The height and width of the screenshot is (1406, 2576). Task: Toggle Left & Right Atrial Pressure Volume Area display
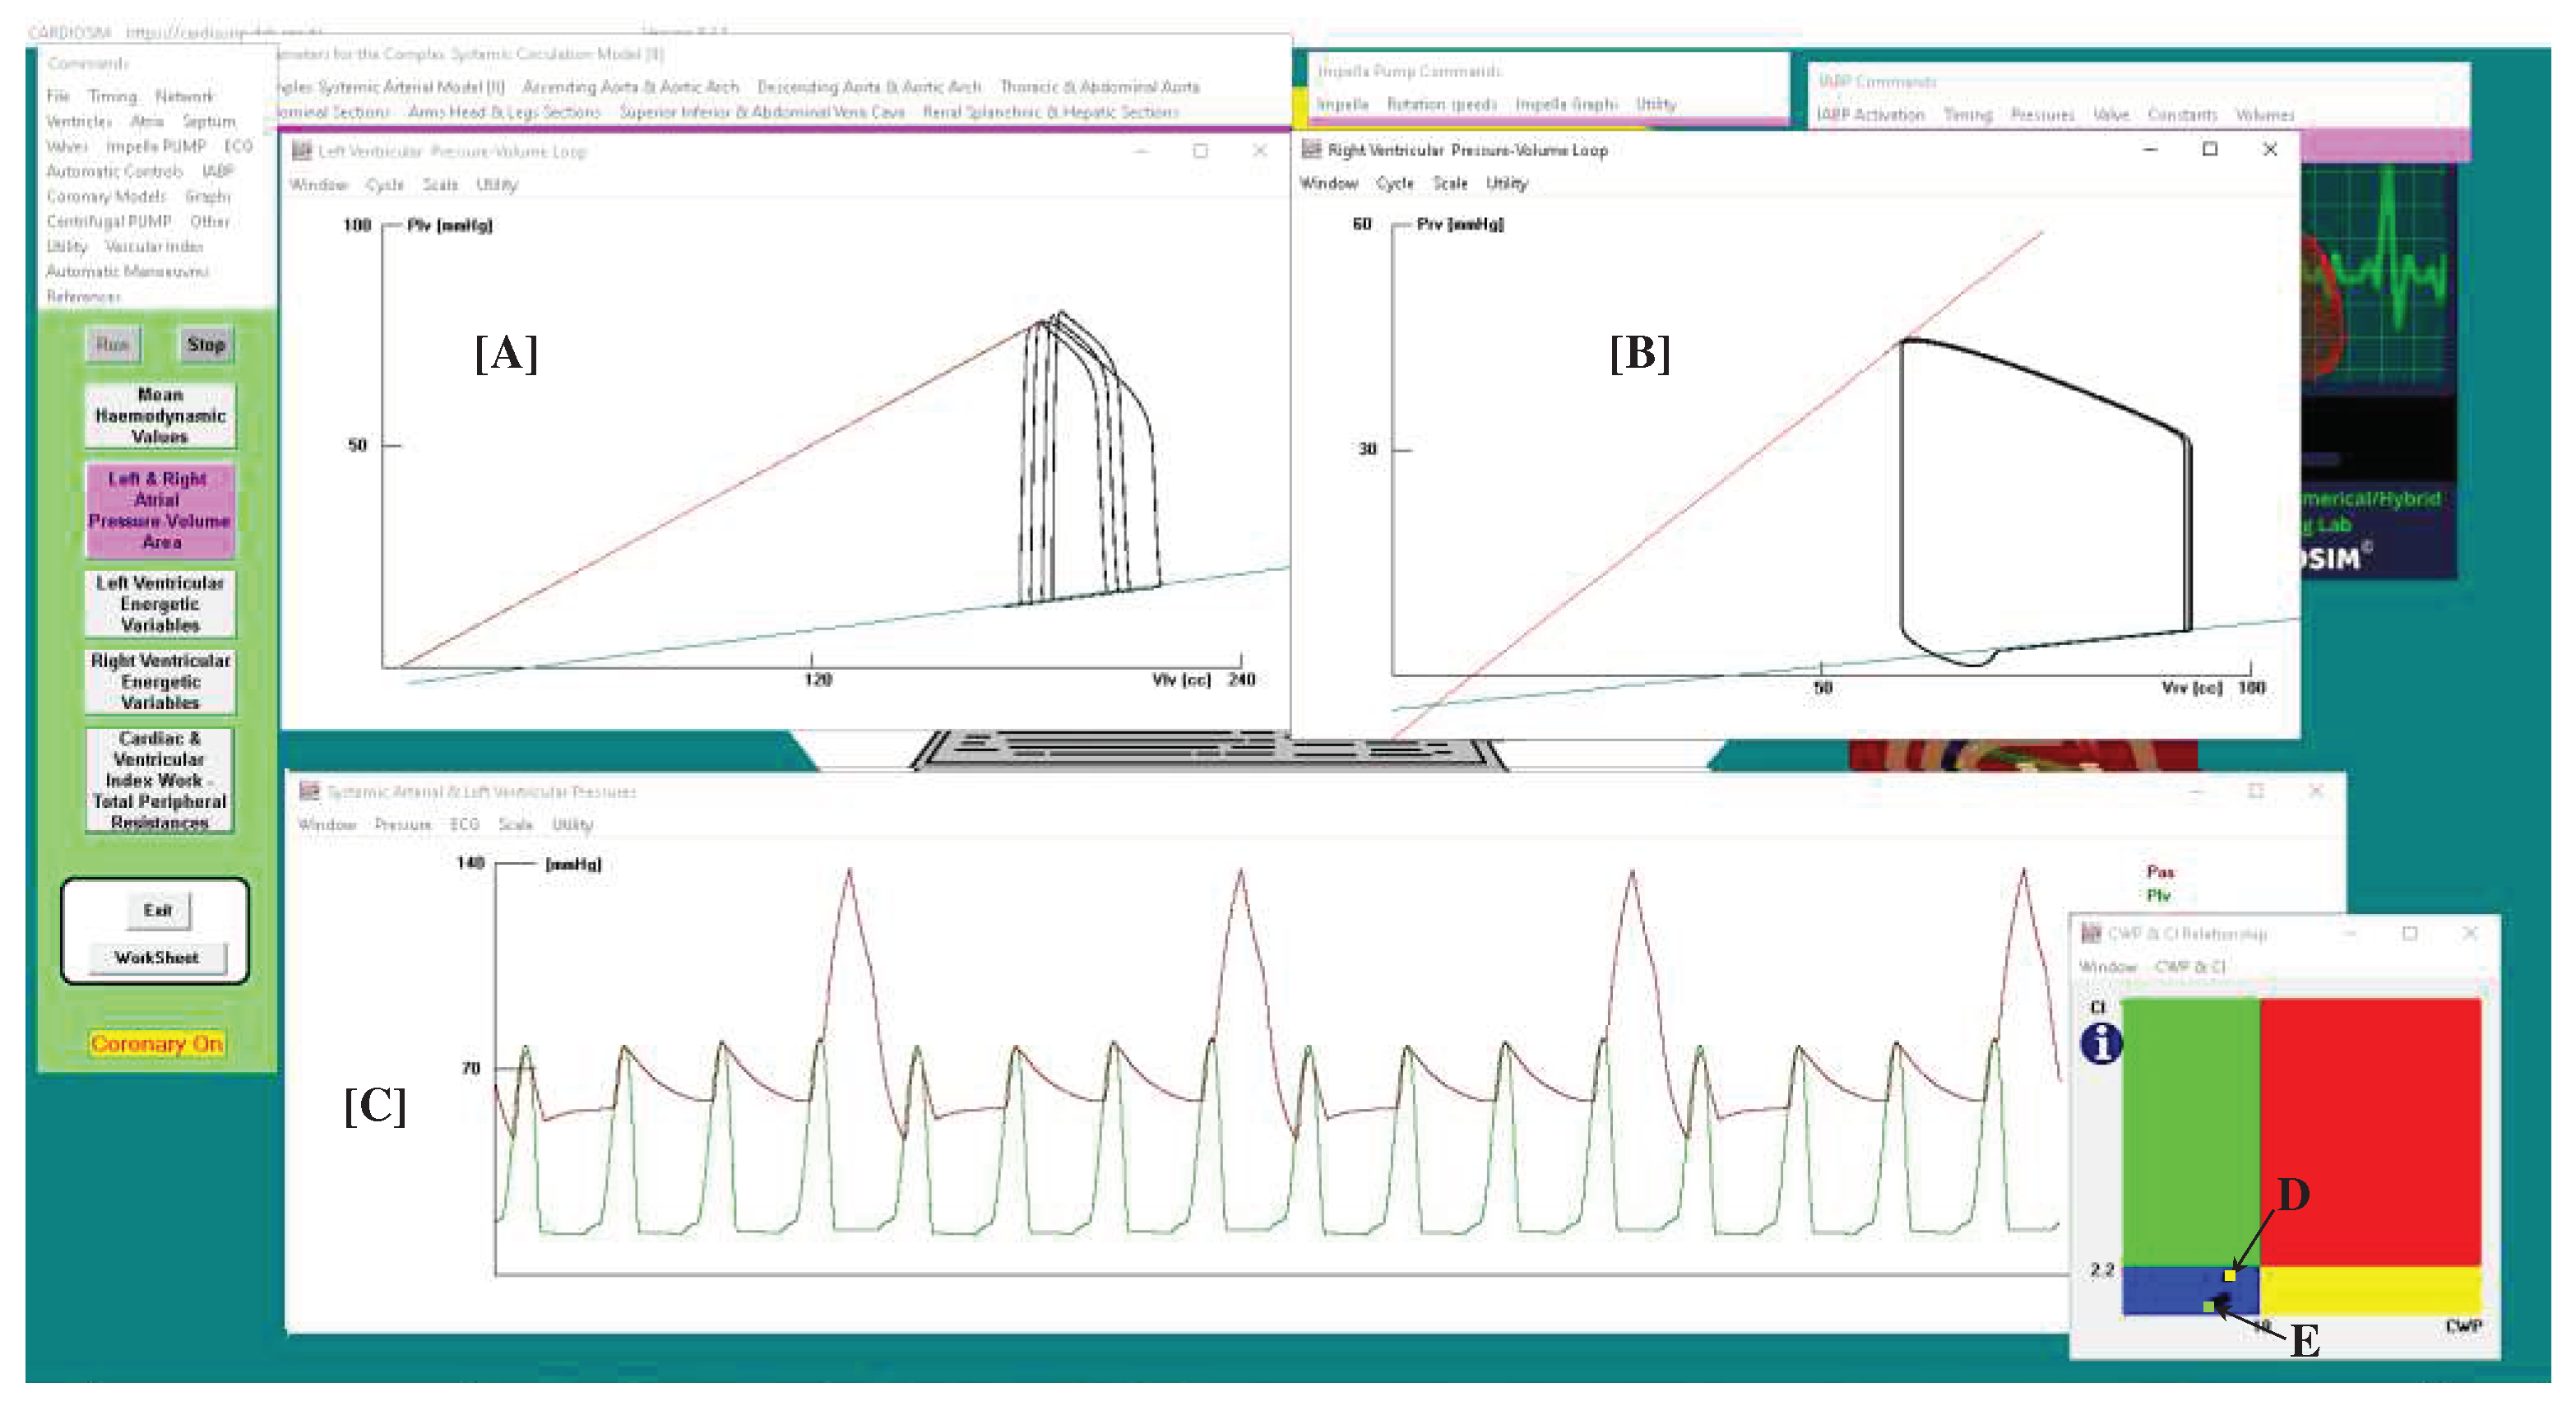tap(159, 510)
